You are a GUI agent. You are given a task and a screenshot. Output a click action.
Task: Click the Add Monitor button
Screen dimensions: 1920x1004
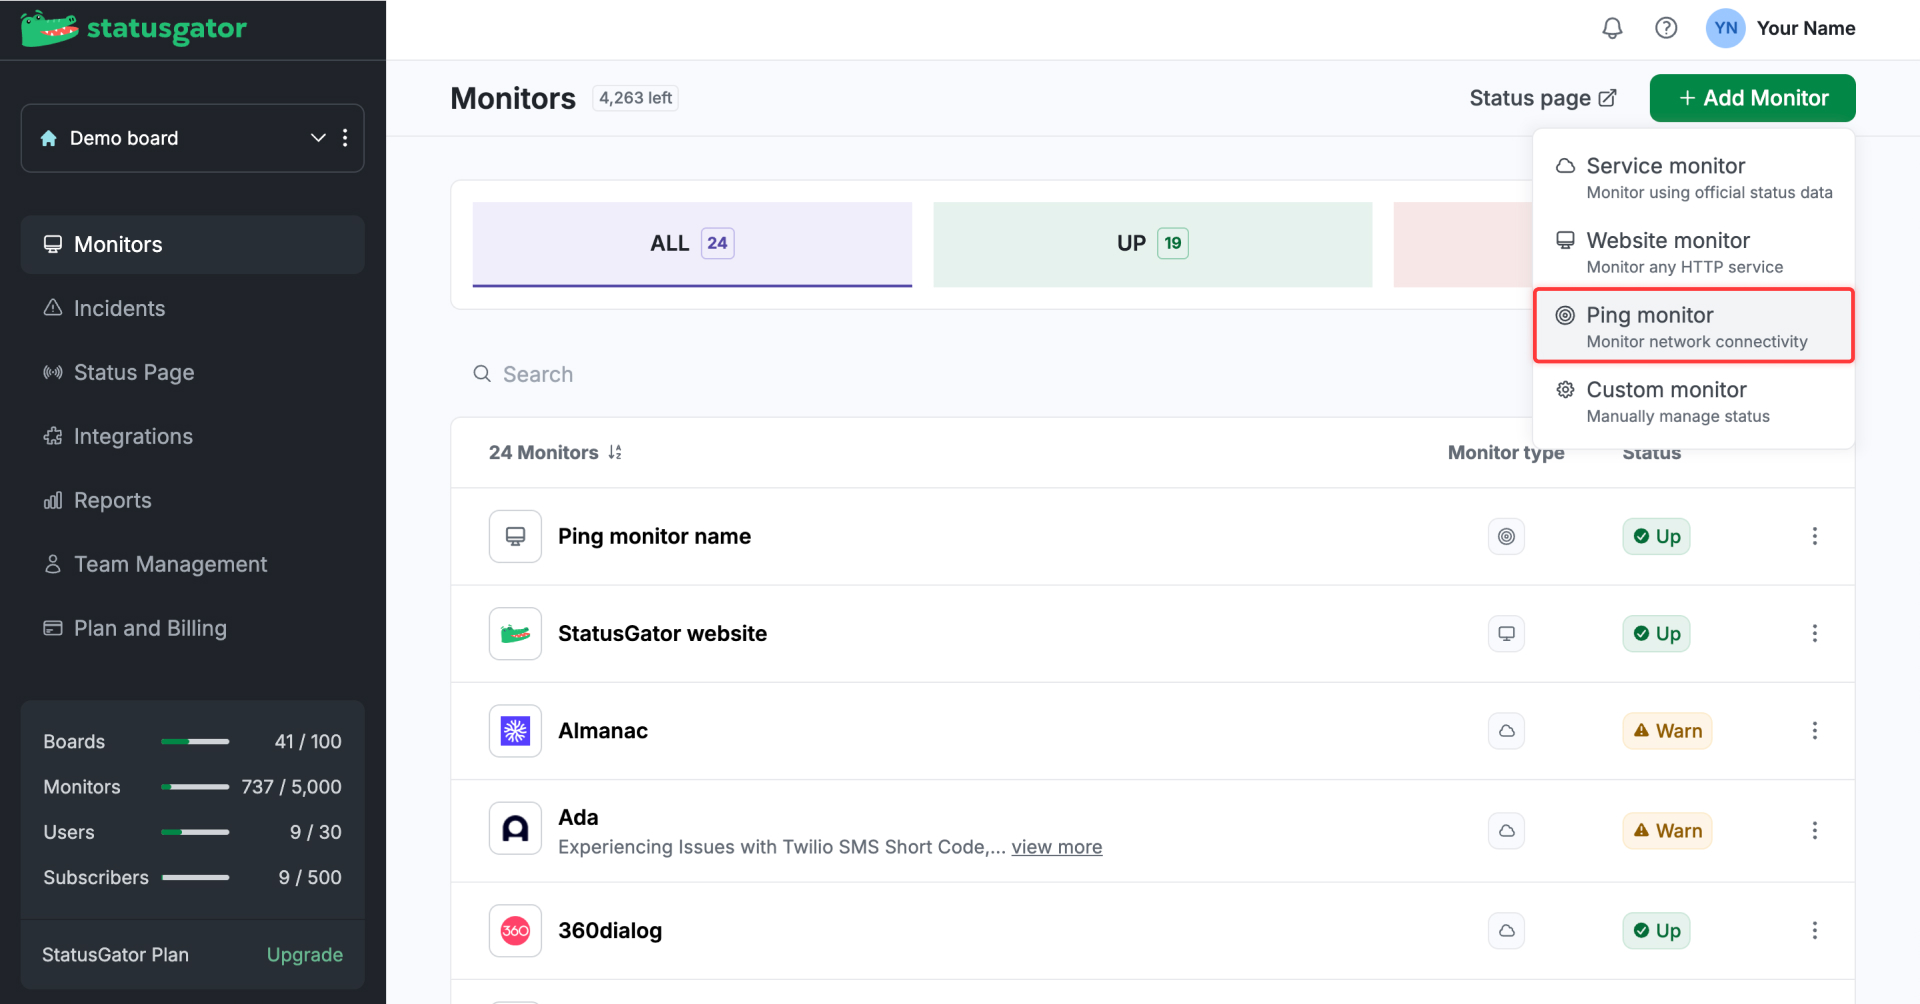[x=1752, y=98]
